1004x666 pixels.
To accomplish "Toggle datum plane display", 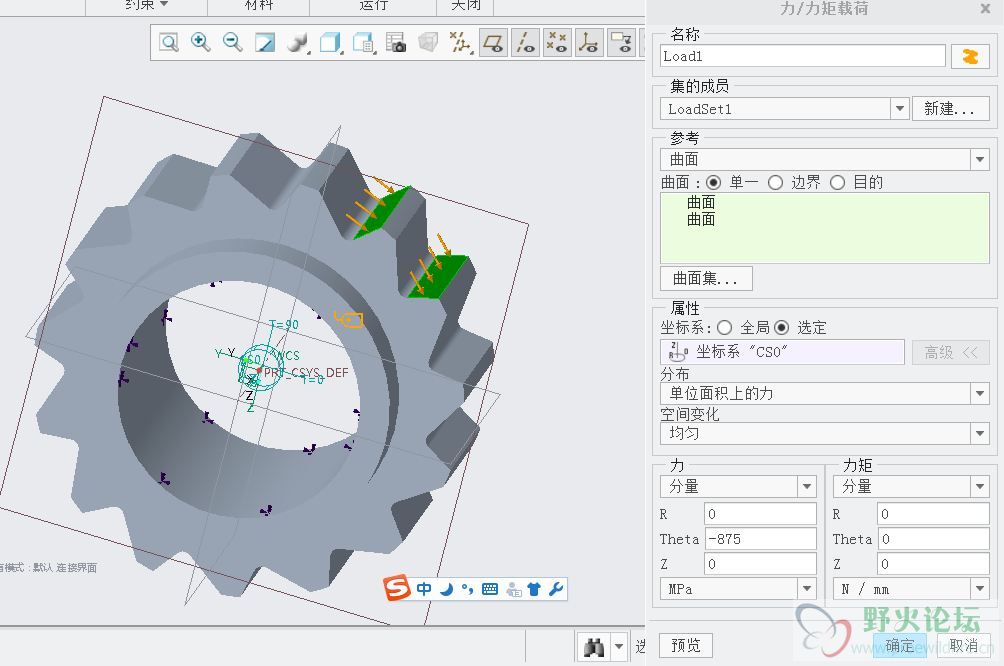I will 493,43.
